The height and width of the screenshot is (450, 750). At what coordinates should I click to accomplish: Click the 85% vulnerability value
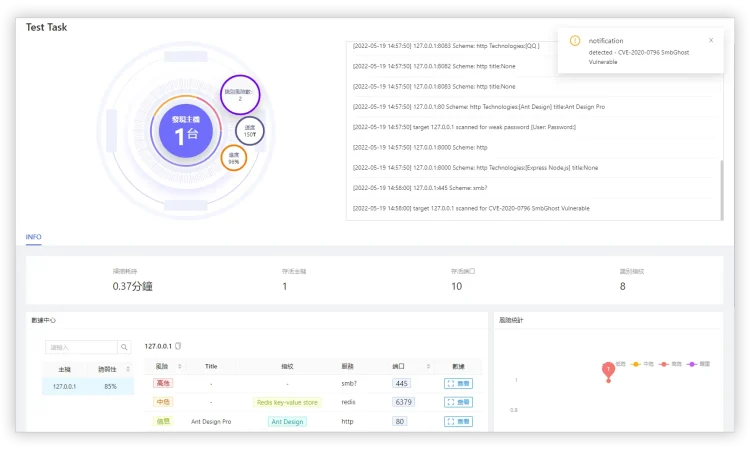click(110, 386)
